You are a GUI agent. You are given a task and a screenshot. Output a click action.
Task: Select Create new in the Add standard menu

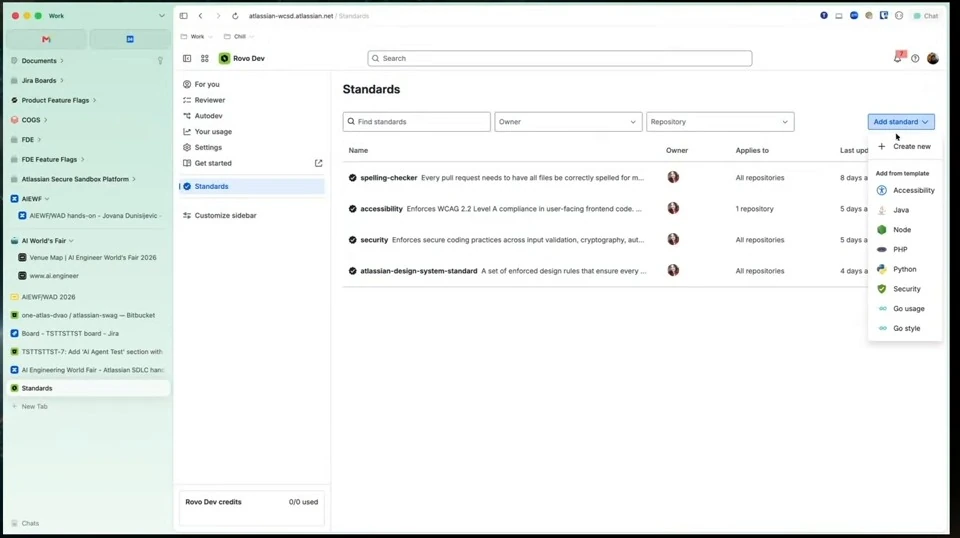coord(906,146)
